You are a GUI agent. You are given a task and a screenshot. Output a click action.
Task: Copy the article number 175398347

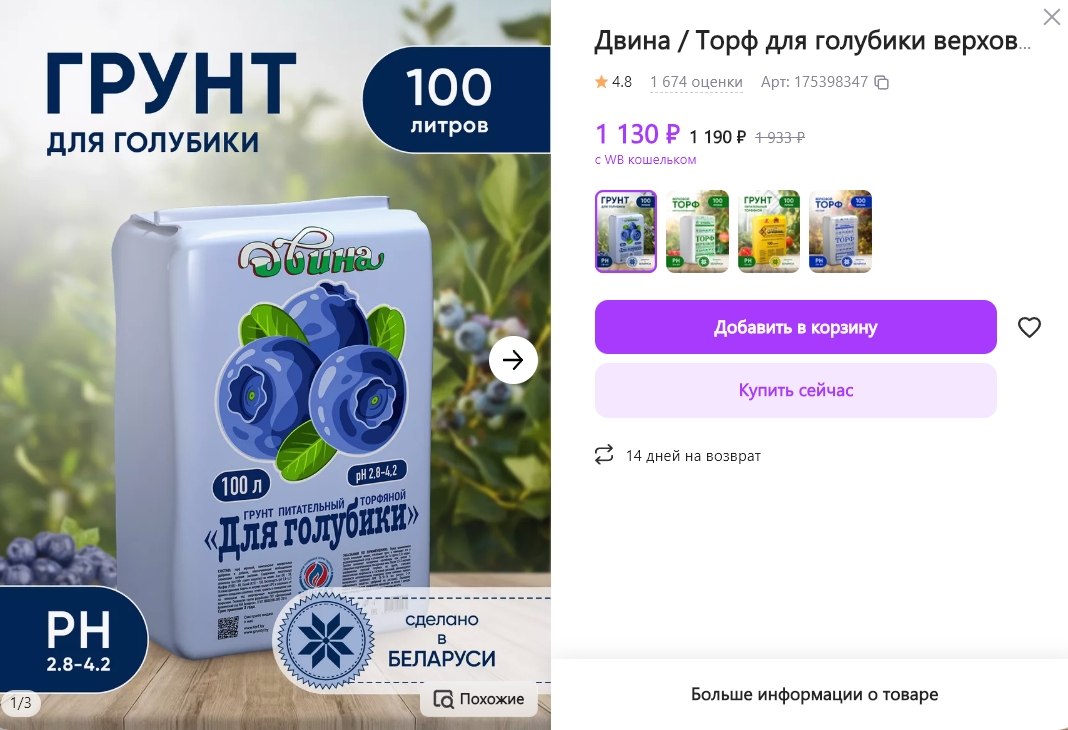click(x=882, y=82)
